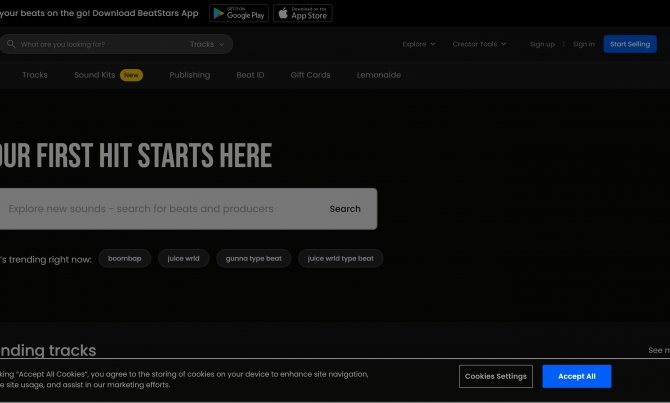Expand the Creator Tools menu
The image size is (670, 403).
[479, 44]
